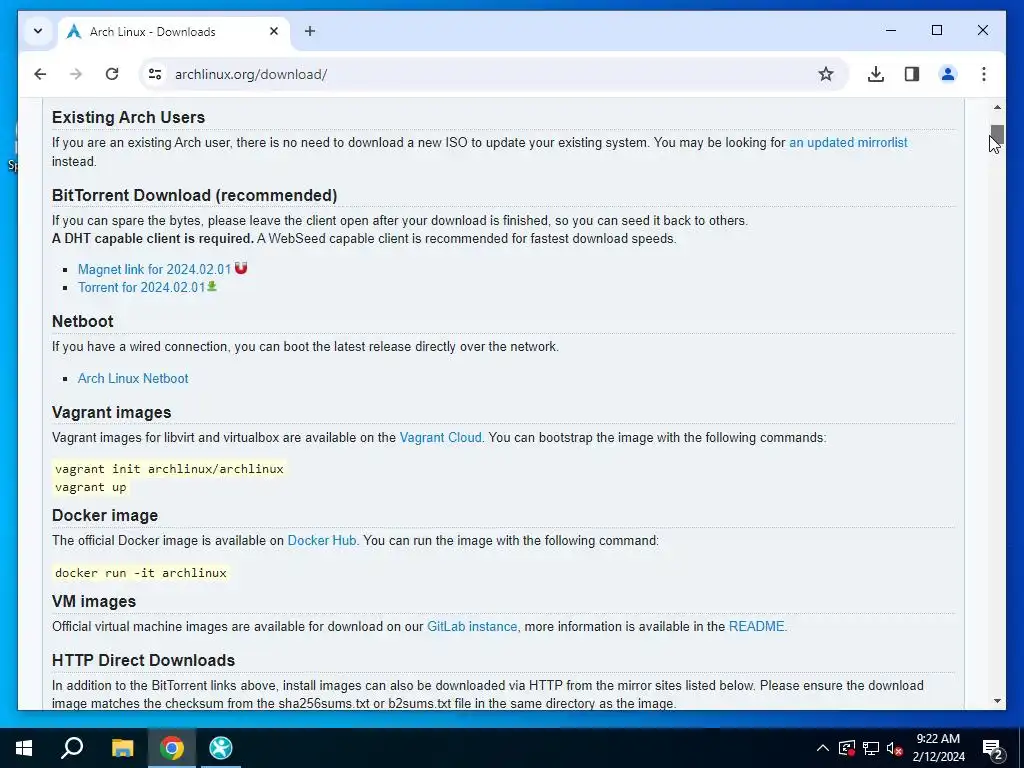Open the Windows Start menu
Image resolution: width=1024 pixels, height=768 pixels.
[x=24, y=748]
